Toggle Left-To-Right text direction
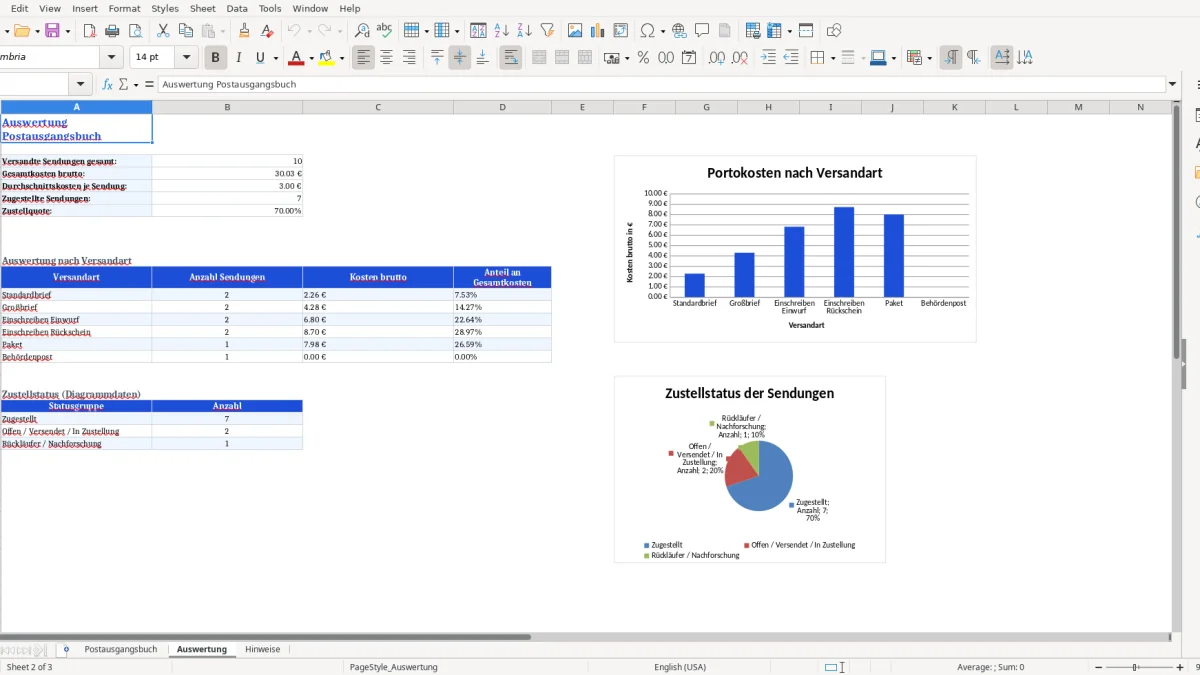 click(x=951, y=58)
